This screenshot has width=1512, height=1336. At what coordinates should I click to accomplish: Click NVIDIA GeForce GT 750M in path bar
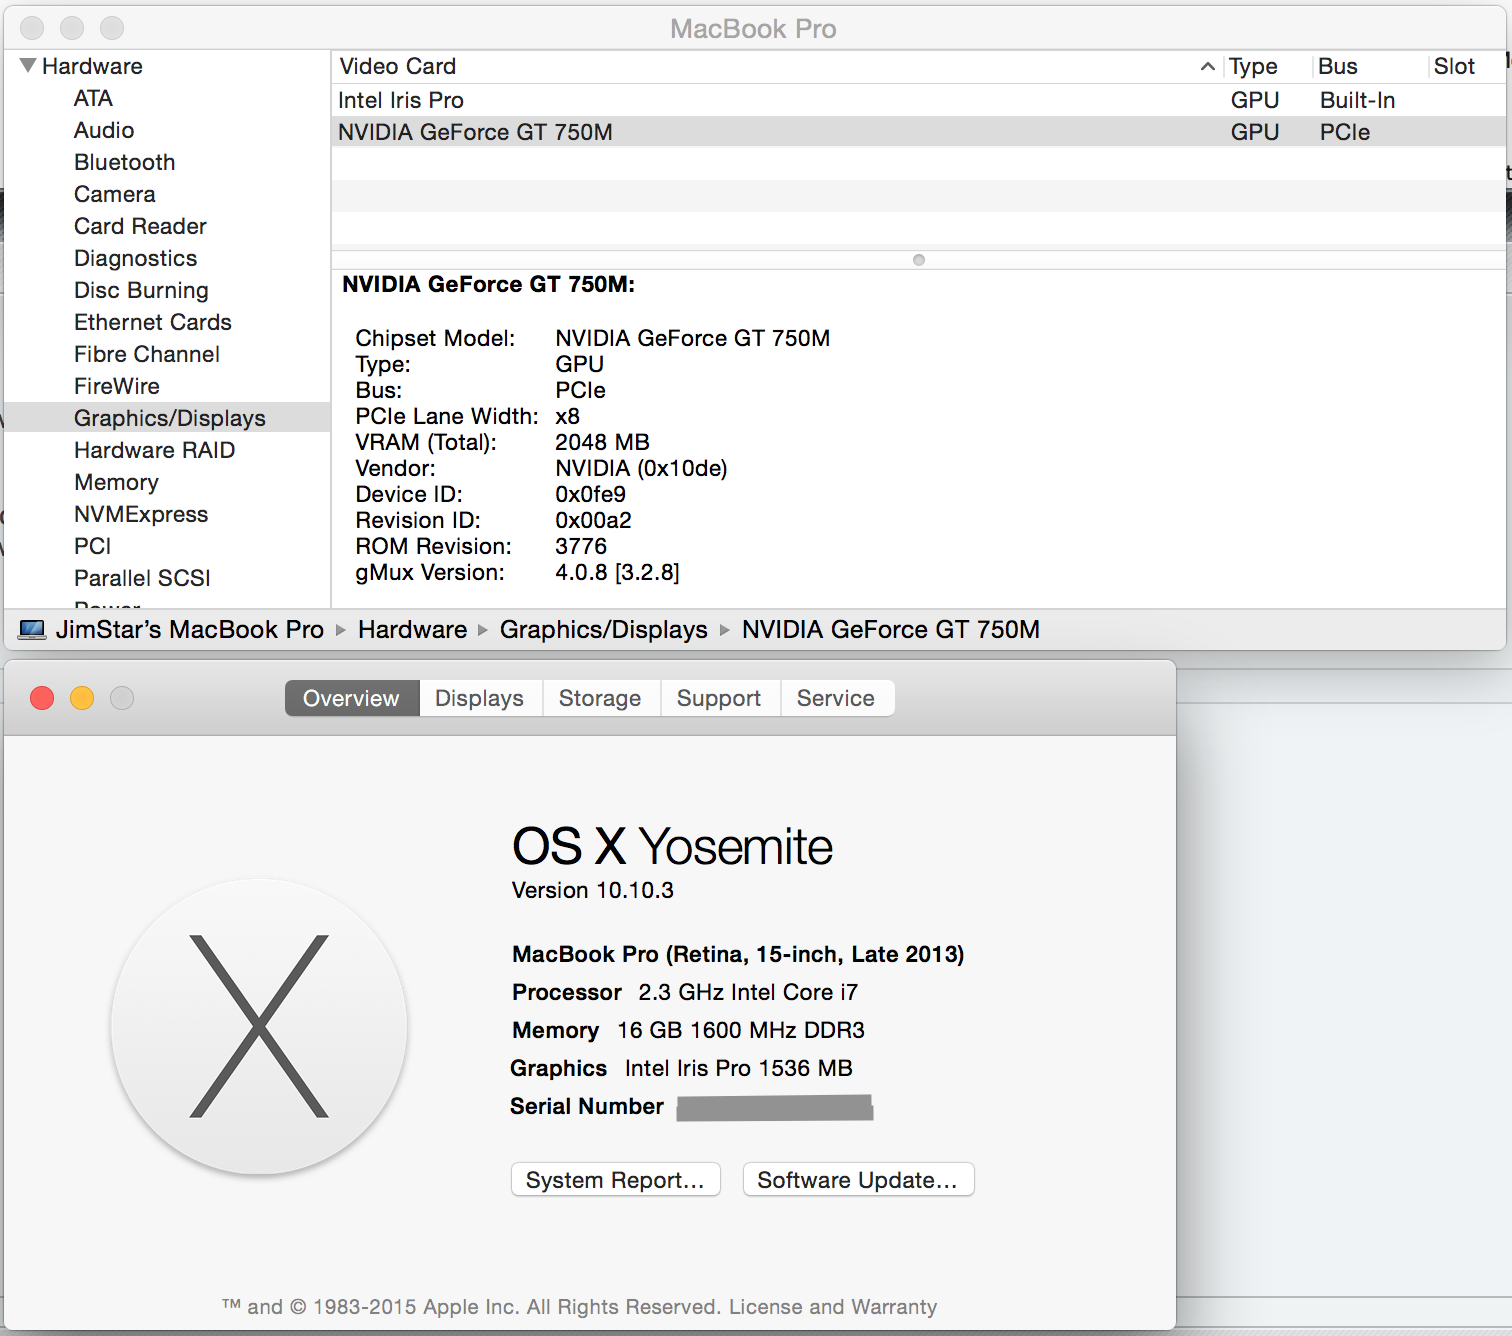(891, 629)
